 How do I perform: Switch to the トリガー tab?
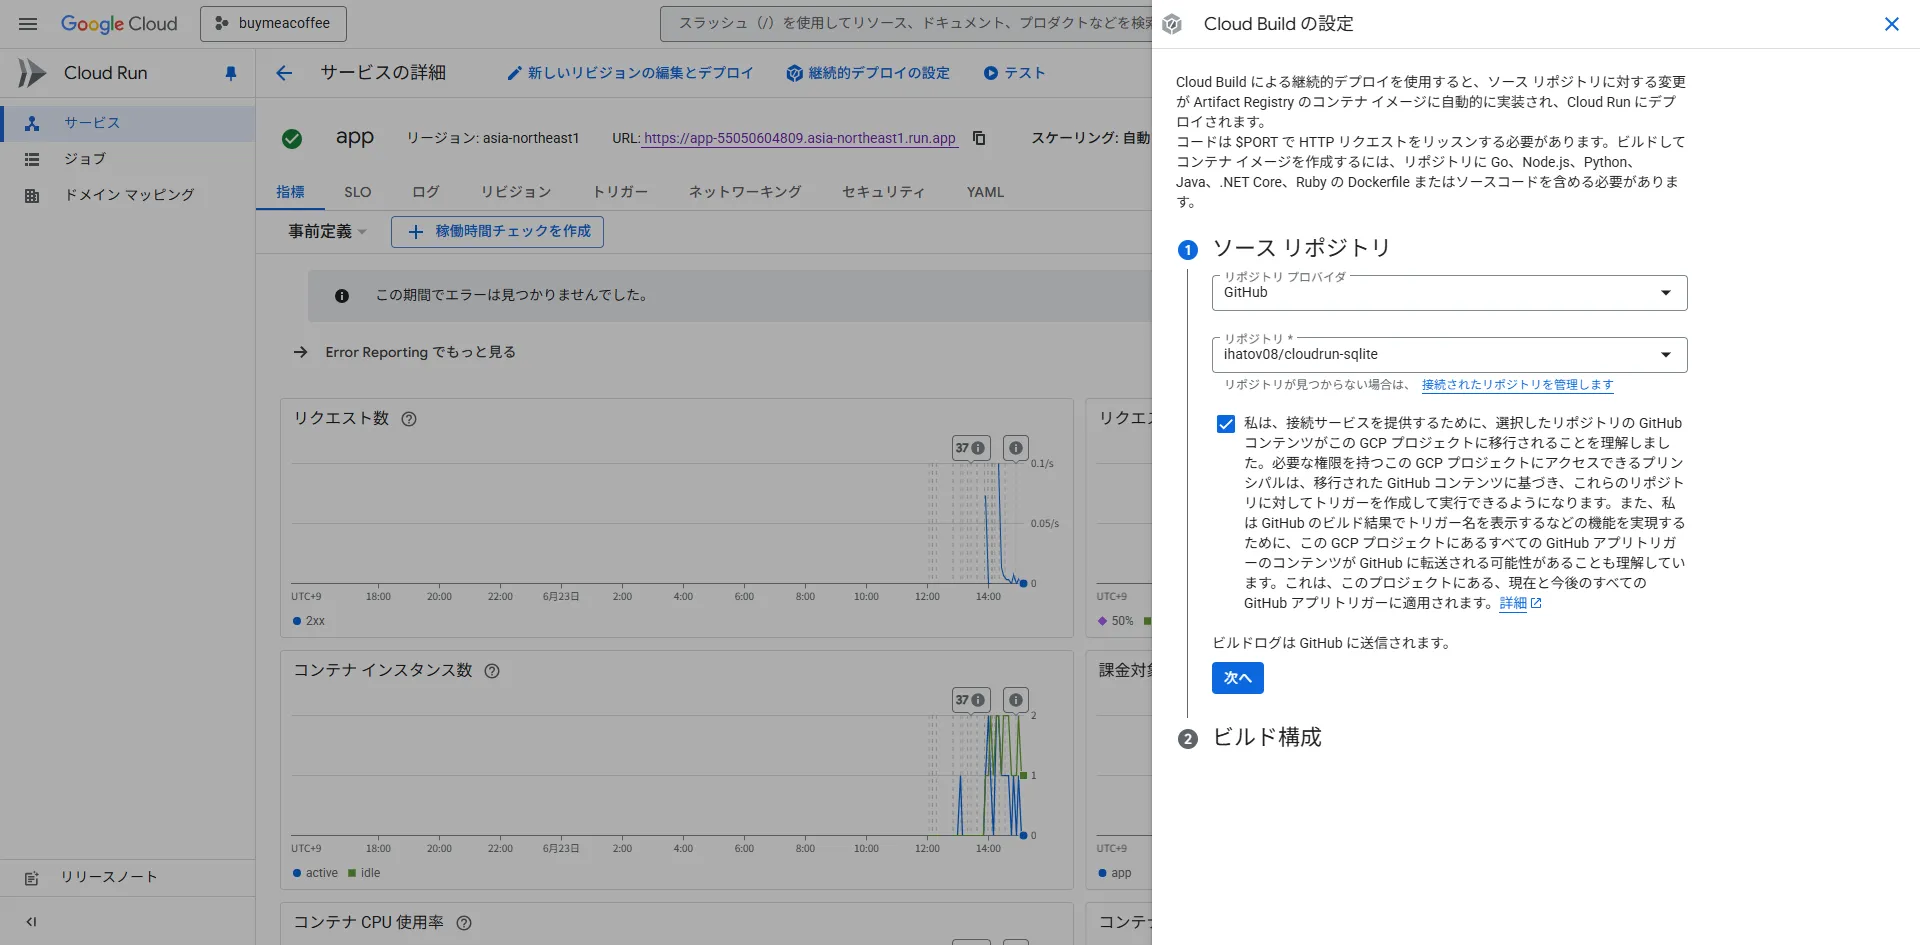tap(620, 192)
